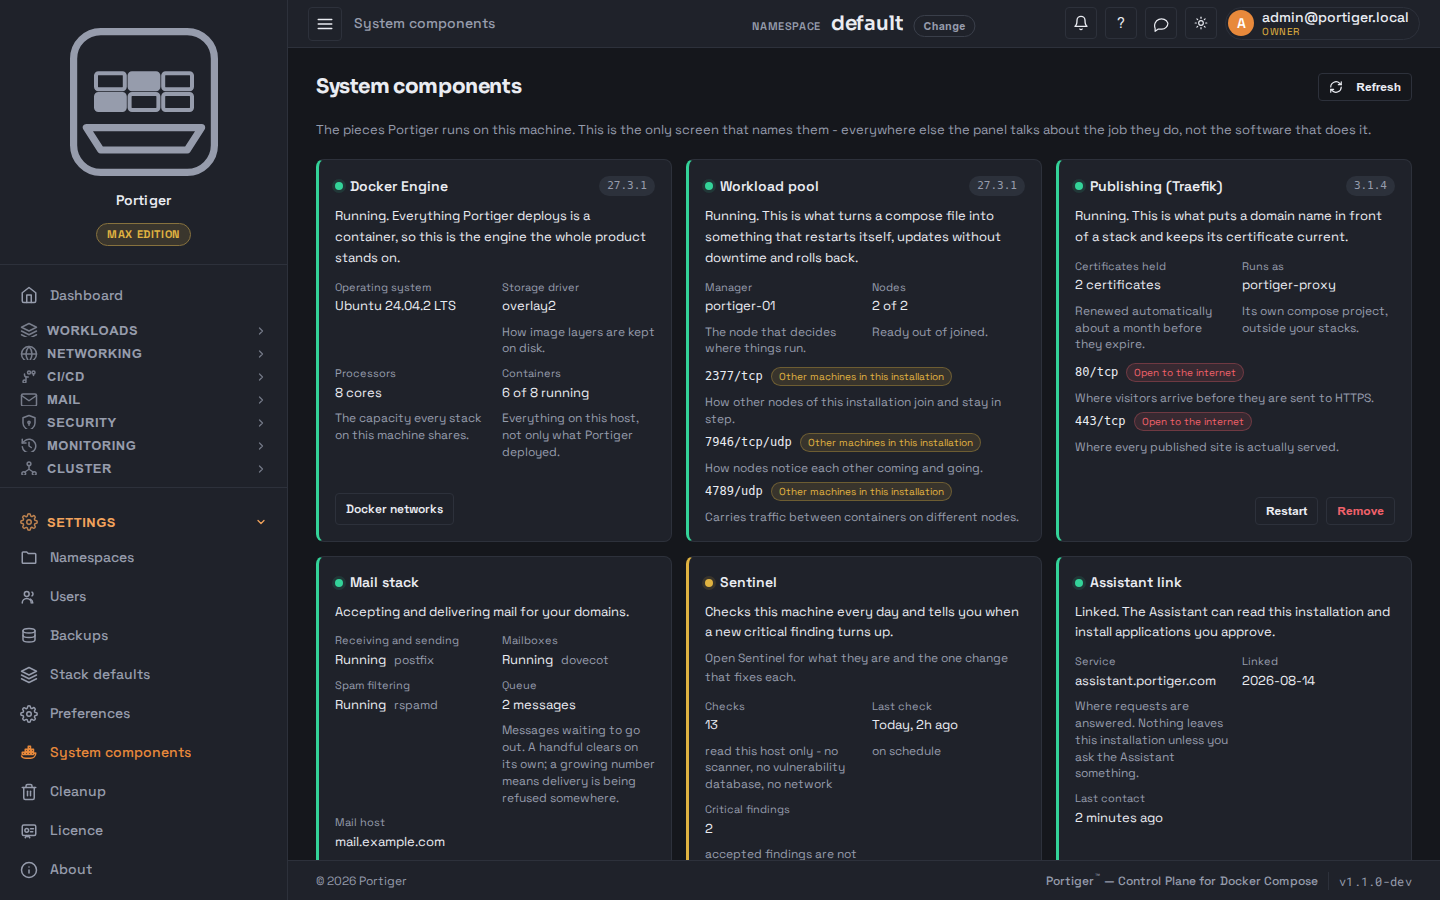Image resolution: width=1440 pixels, height=900 pixels.
Task: Click the About info icon
Action: 29,869
